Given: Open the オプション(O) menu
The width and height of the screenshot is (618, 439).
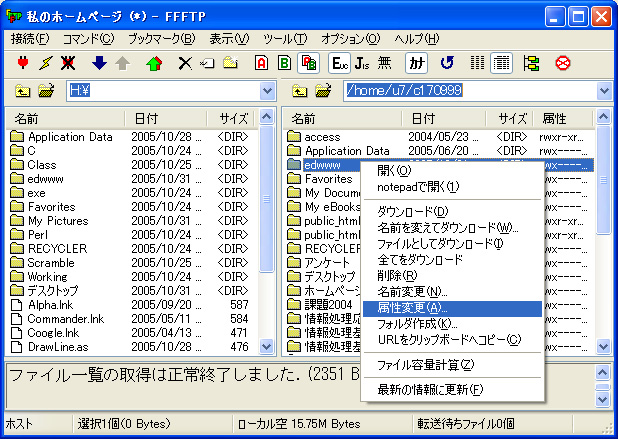Looking at the screenshot, I should click(350, 39).
